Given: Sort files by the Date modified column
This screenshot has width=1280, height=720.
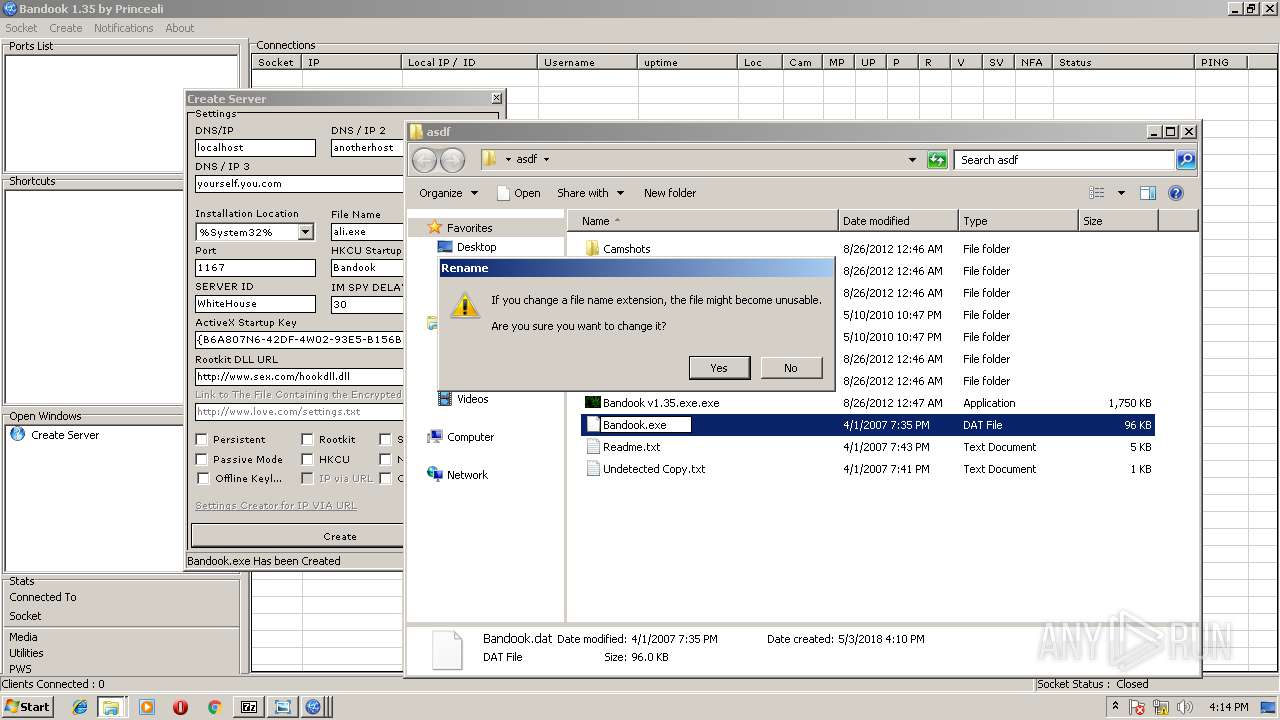Looking at the screenshot, I should (x=898, y=221).
